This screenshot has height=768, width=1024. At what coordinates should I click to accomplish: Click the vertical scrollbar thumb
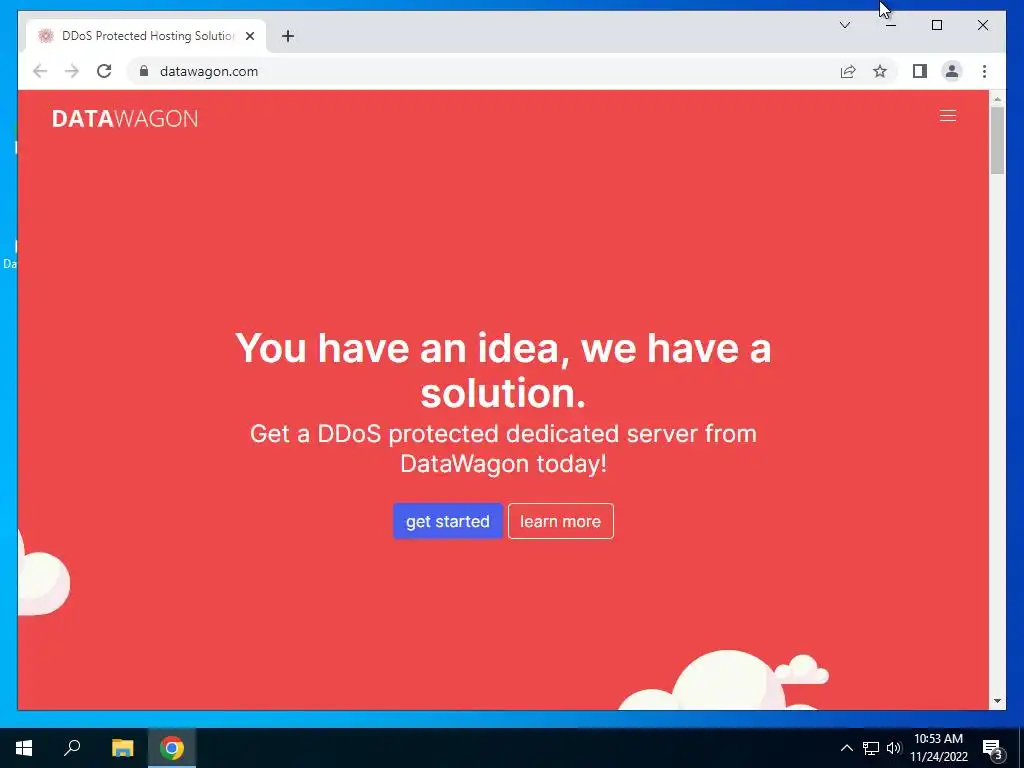(997, 140)
